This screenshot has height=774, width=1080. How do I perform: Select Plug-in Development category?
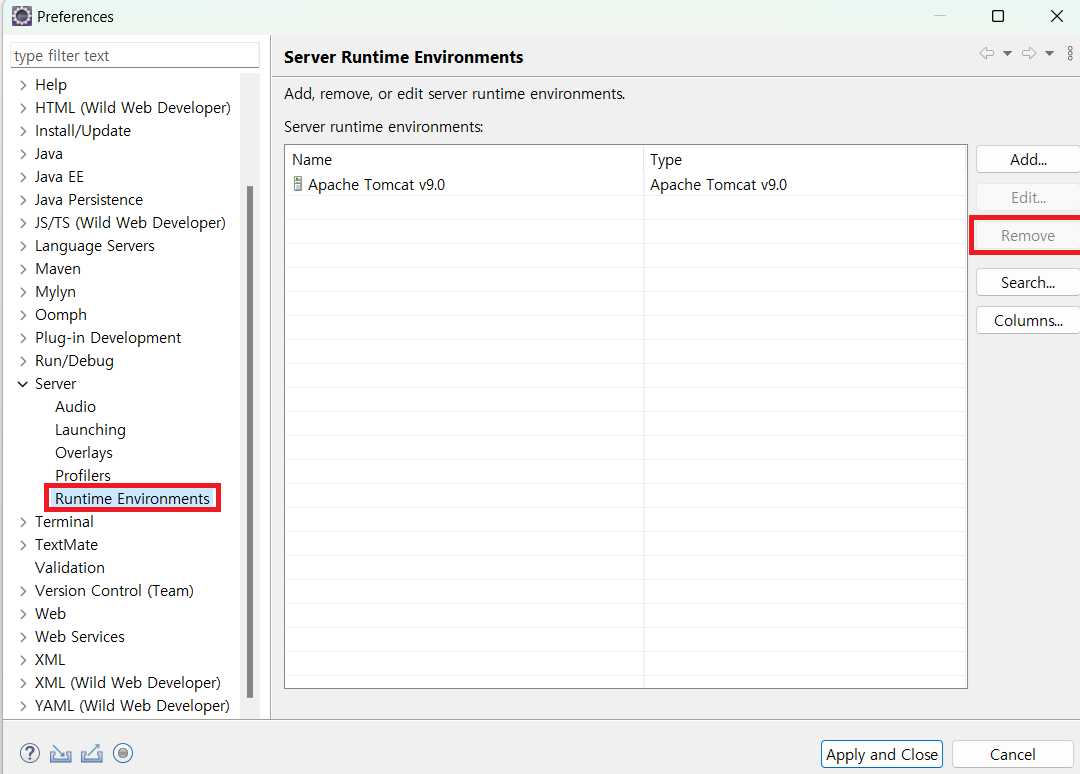pos(107,337)
